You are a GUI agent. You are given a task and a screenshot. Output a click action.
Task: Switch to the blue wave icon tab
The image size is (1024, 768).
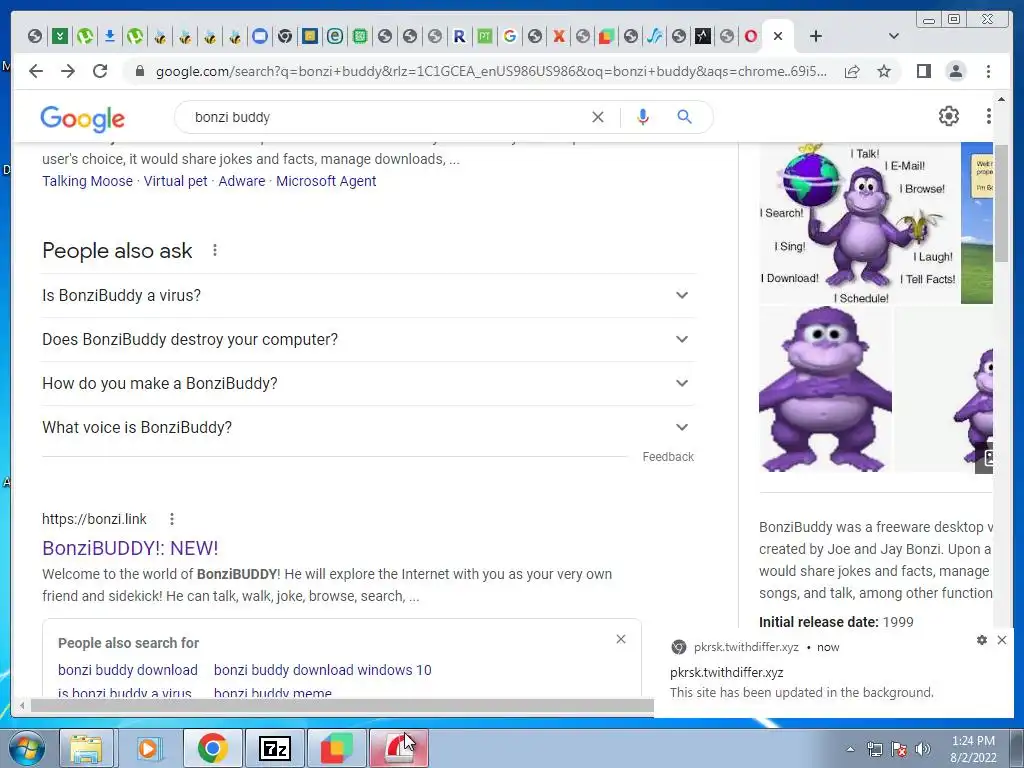click(x=654, y=36)
